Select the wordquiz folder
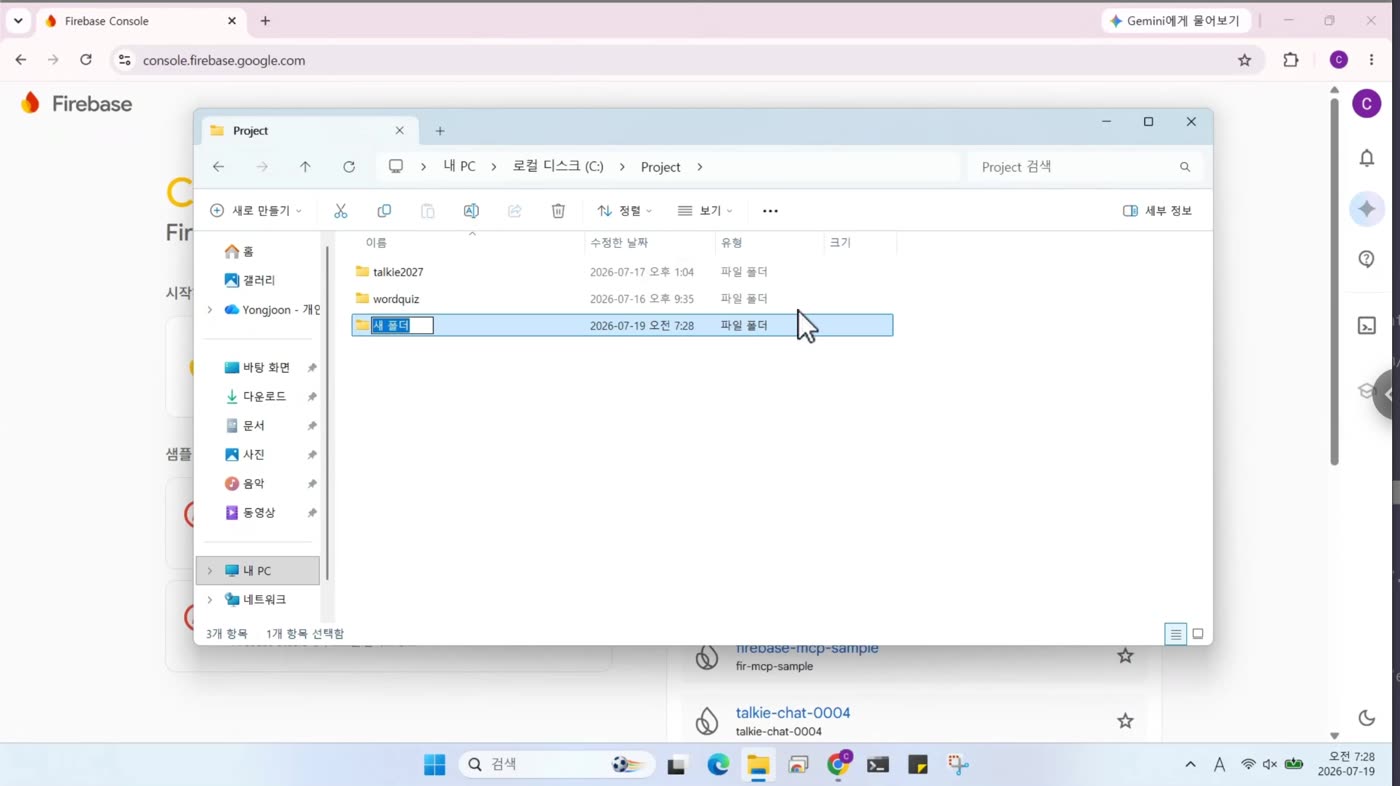The height and width of the screenshot is (786, 1400). pos(622,299)
